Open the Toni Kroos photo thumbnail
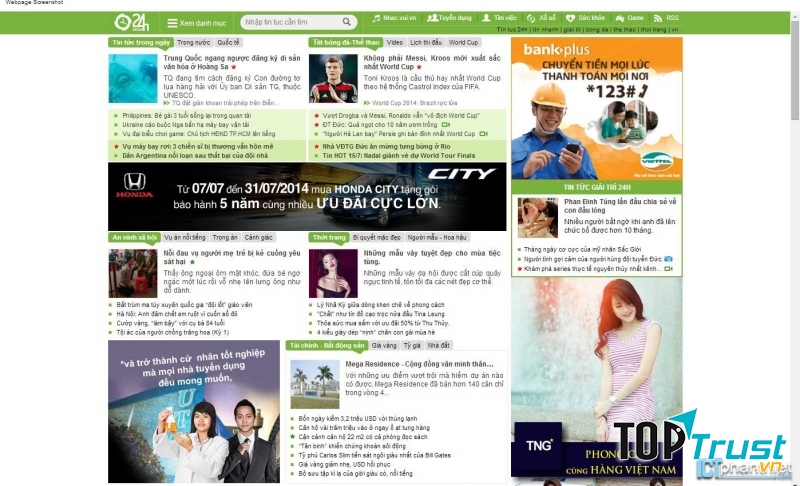This screenshot has height=486, width=800. tap(333, 79)
